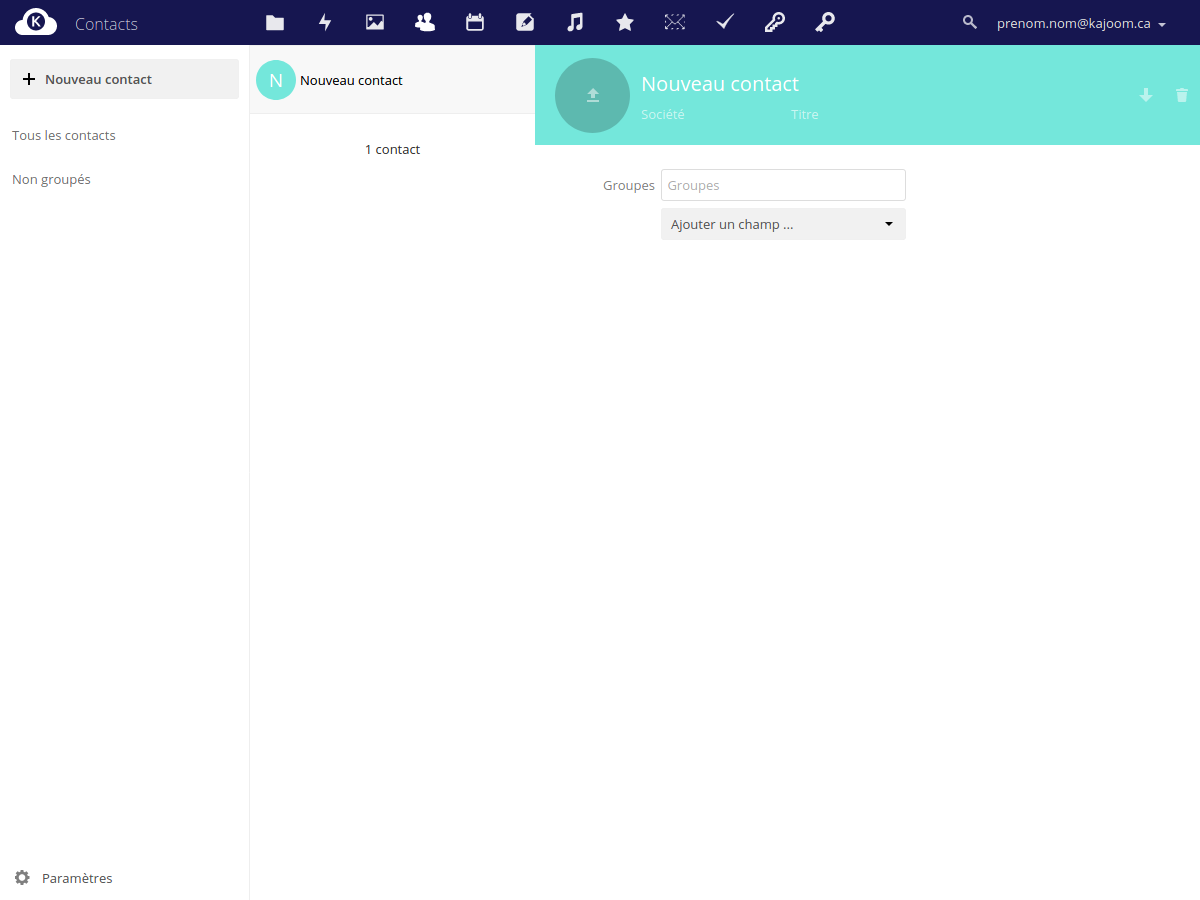Screen dimensions: 1200x900
Task: Upload a photo via the avatar circle
Action: pyautogui.click(x=592, y=95)
